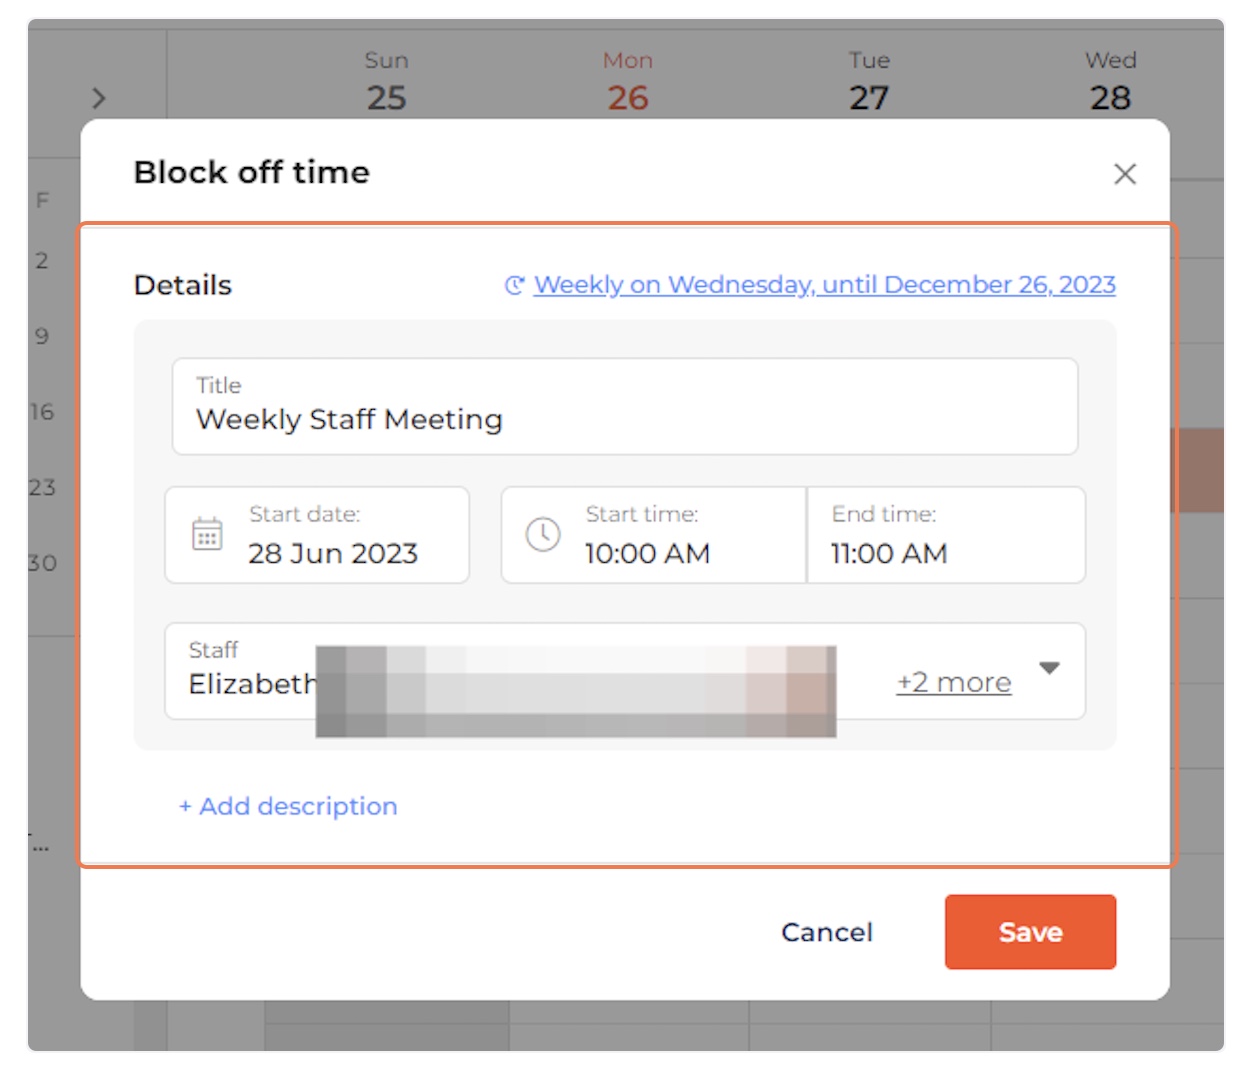Cancel the block off time dialog
Screen dimensions: 1246x1068
coord(827,932)
